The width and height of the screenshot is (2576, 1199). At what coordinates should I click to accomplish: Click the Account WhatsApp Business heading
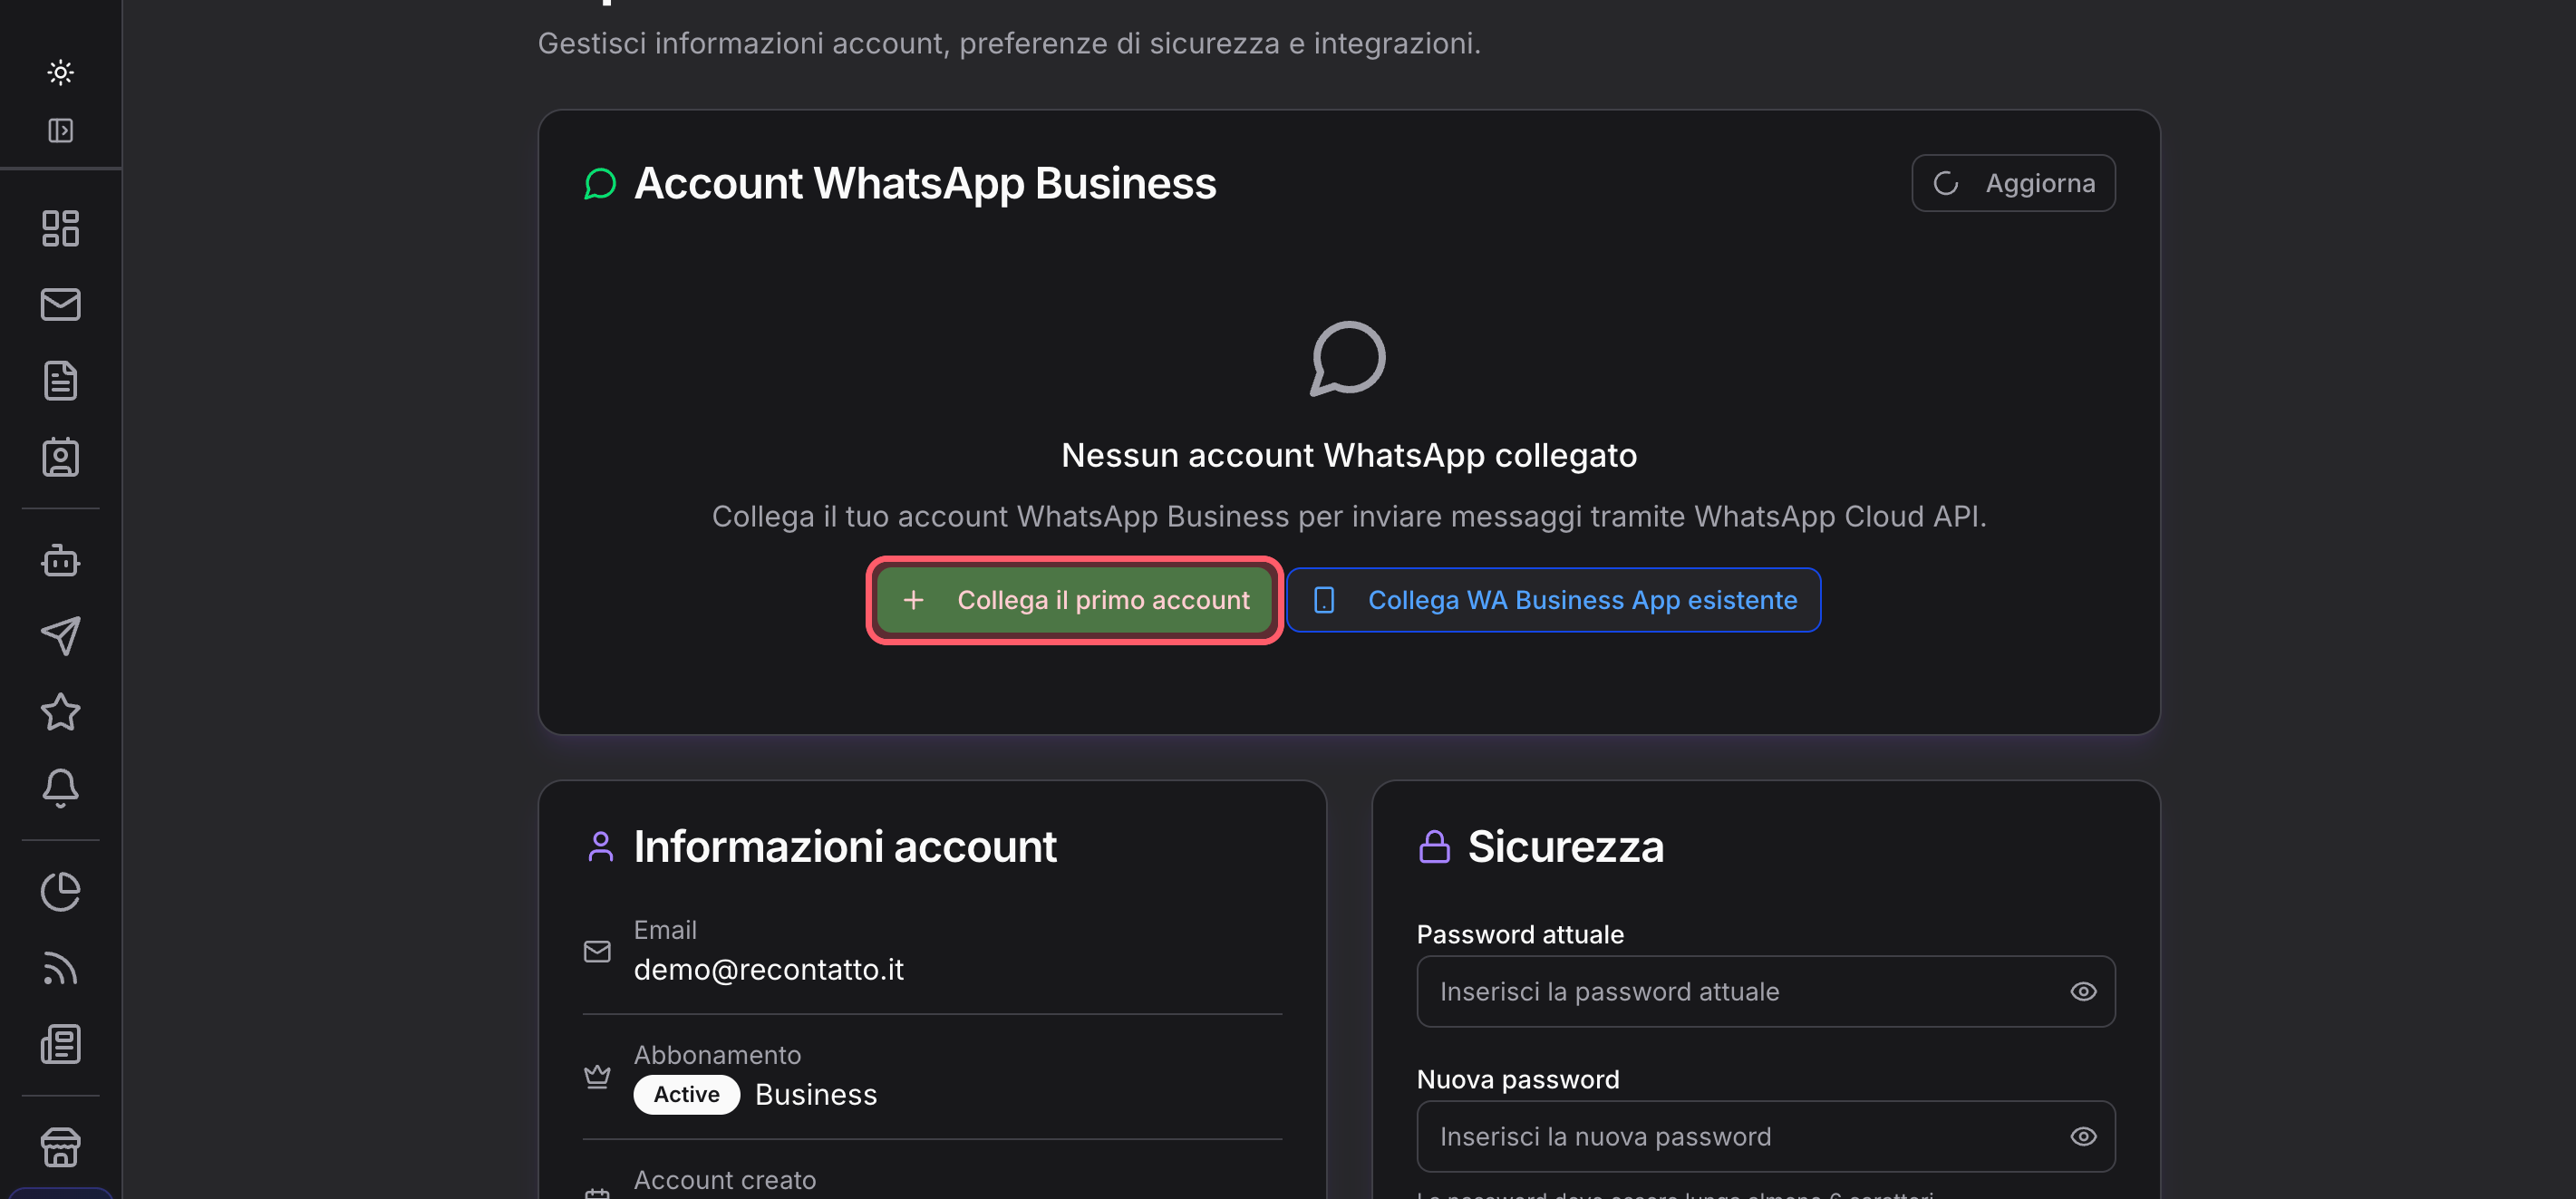[924, 183]
